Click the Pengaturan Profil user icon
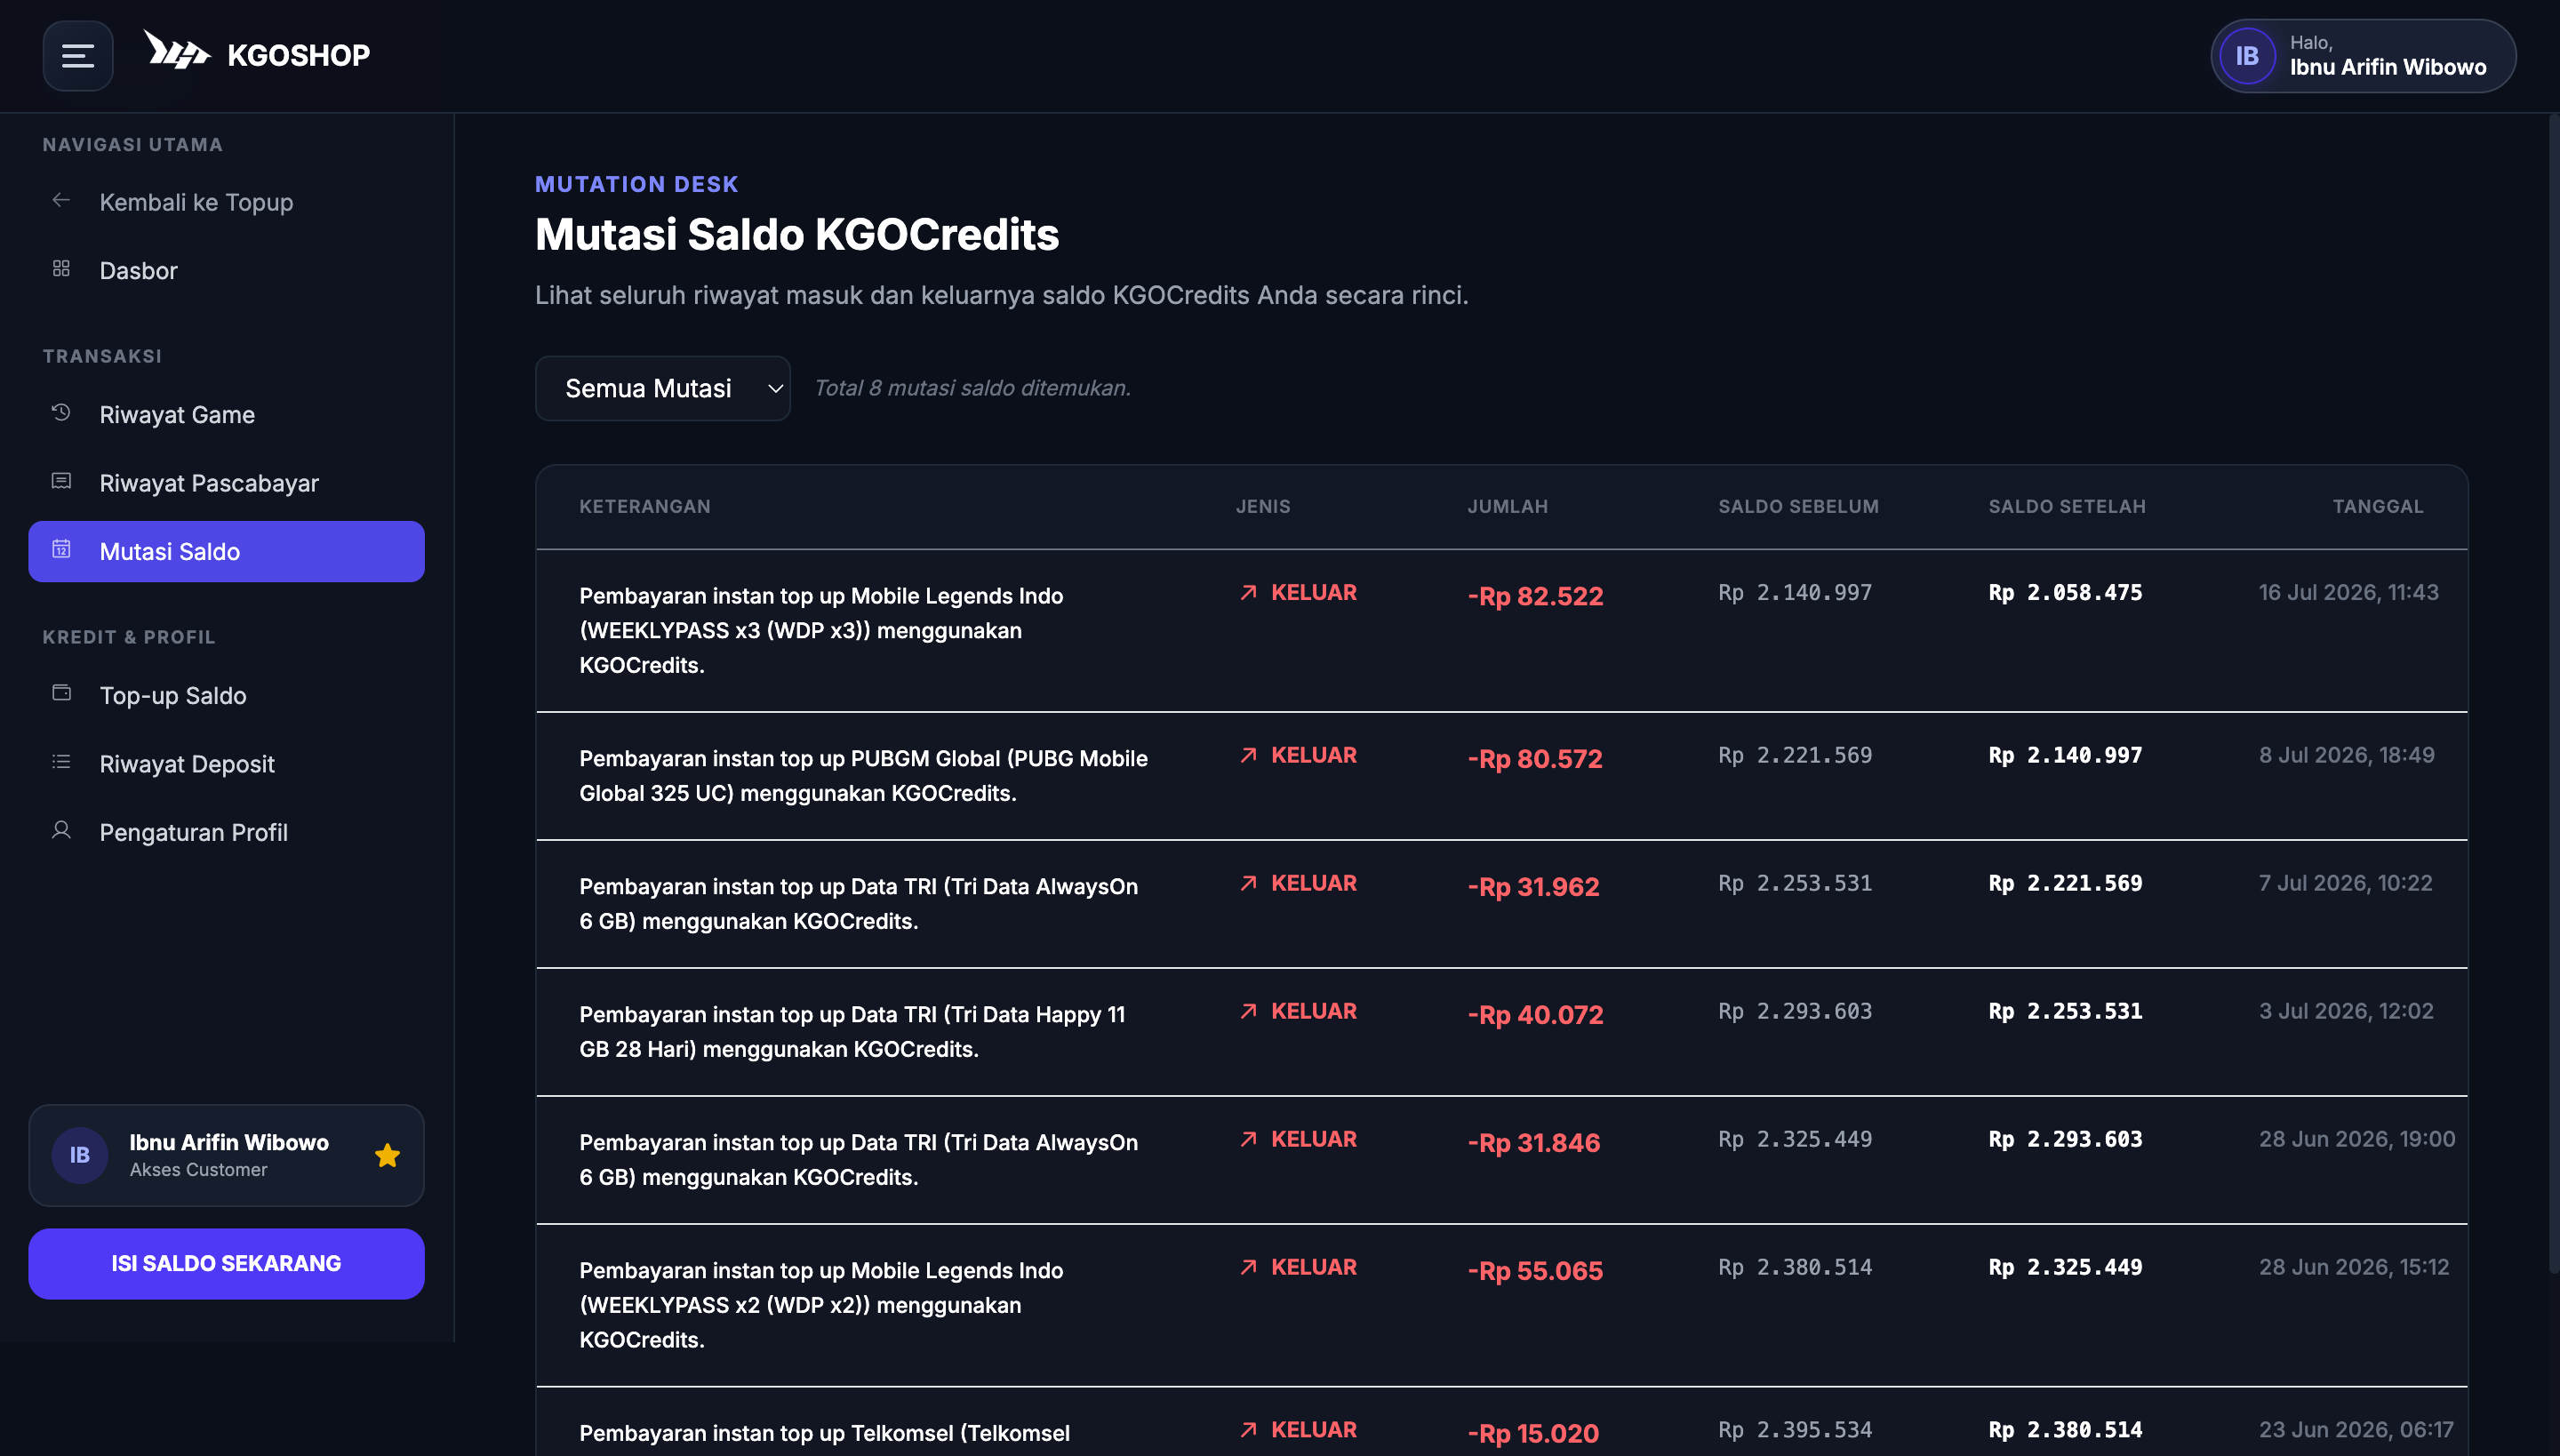This screenshot has width=2560, height=1456. pos(61,831)
